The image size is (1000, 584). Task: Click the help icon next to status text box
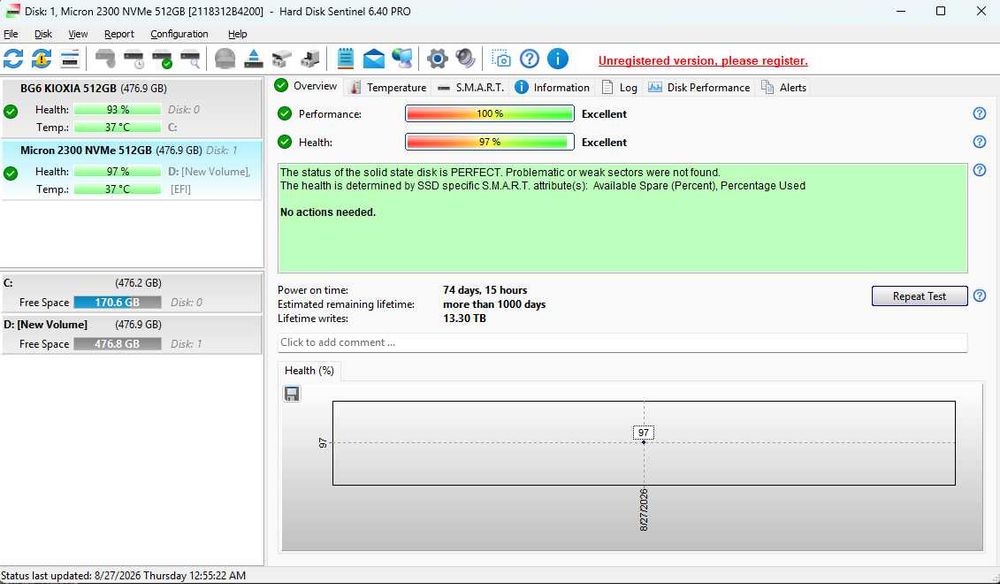pyautogui.click(x=980, y=170)
